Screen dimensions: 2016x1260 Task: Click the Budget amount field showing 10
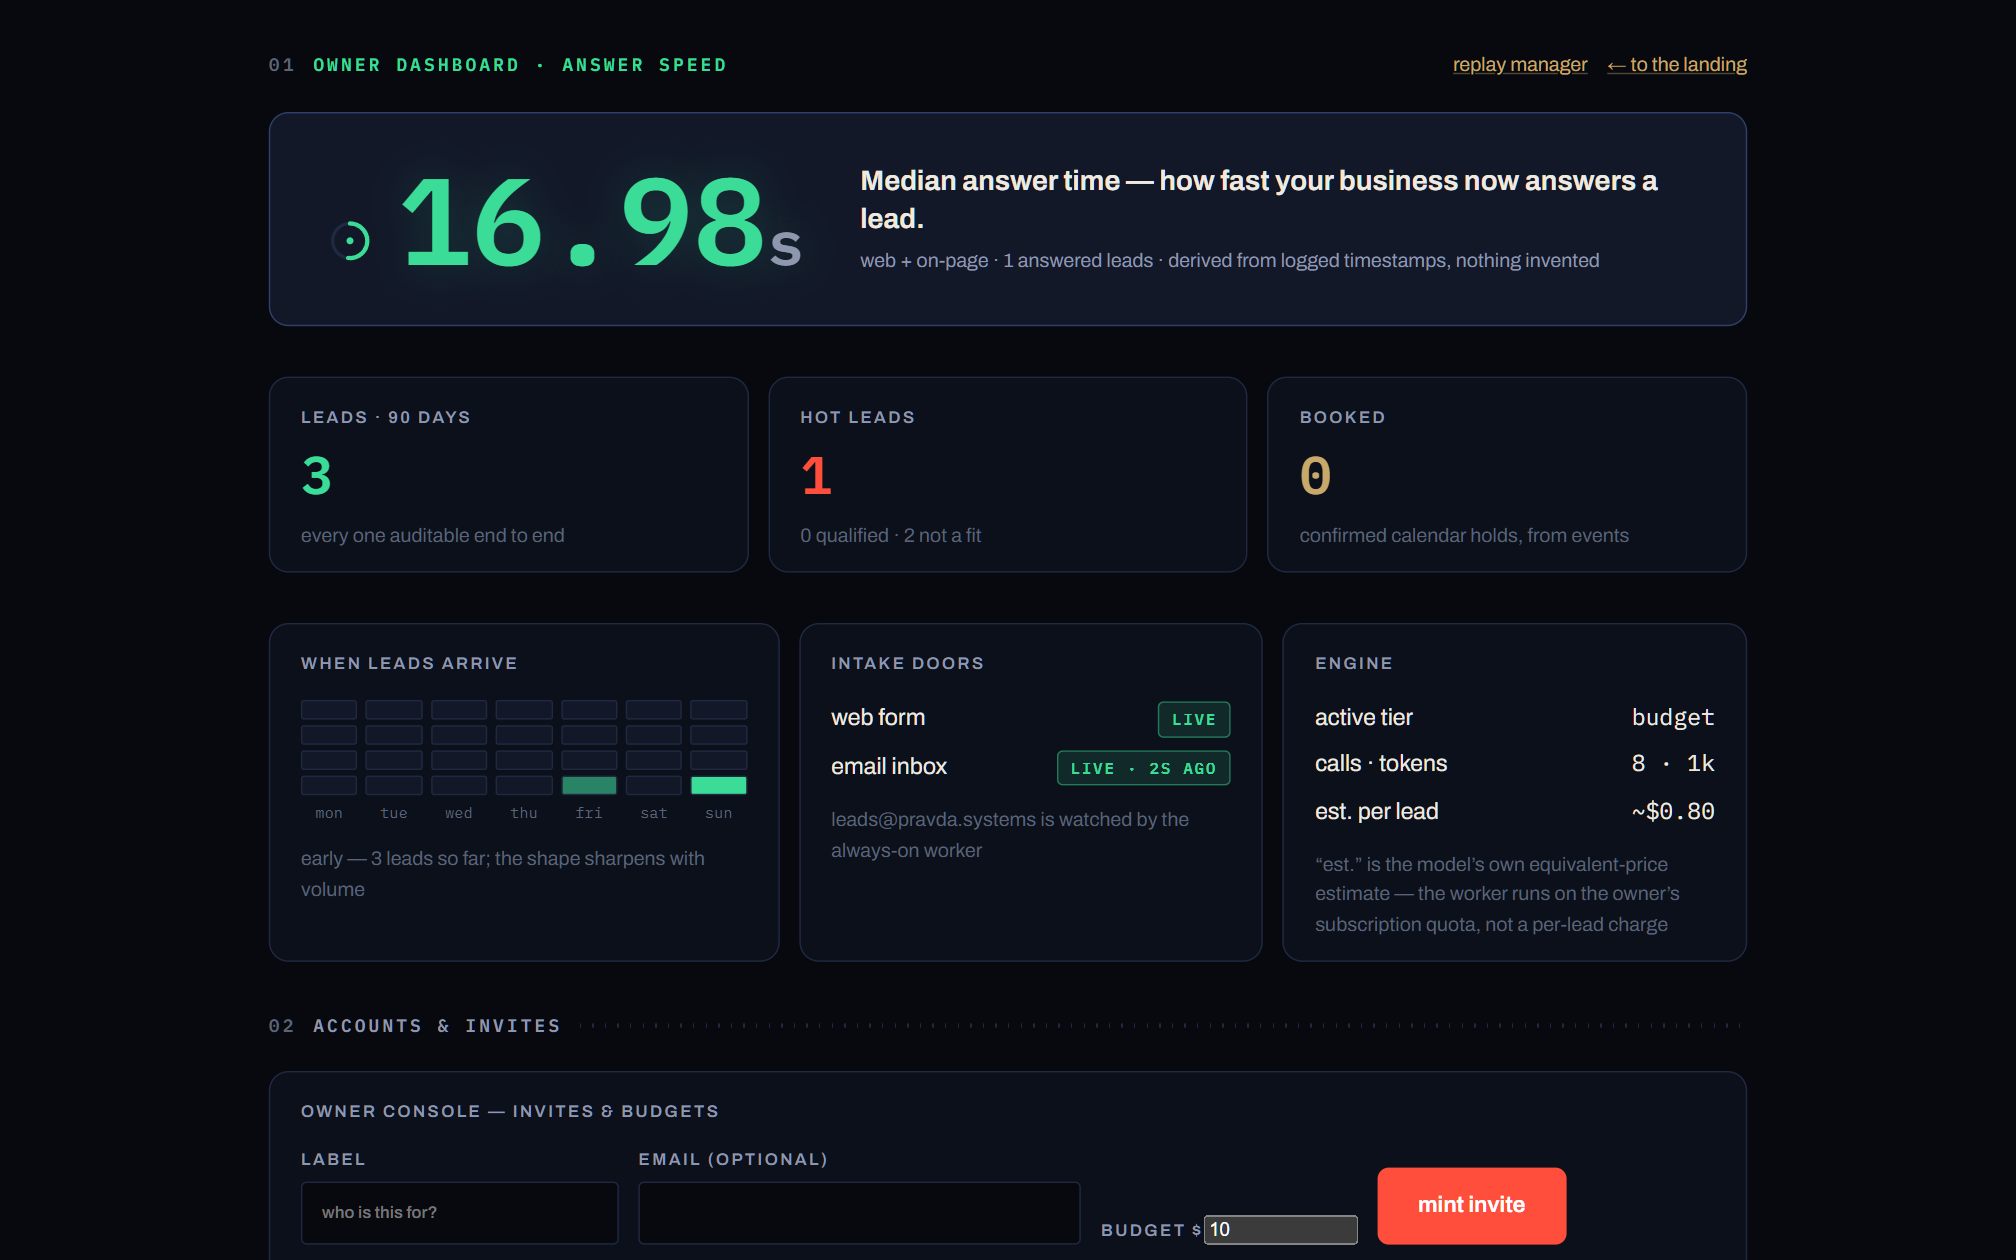1280,1229
